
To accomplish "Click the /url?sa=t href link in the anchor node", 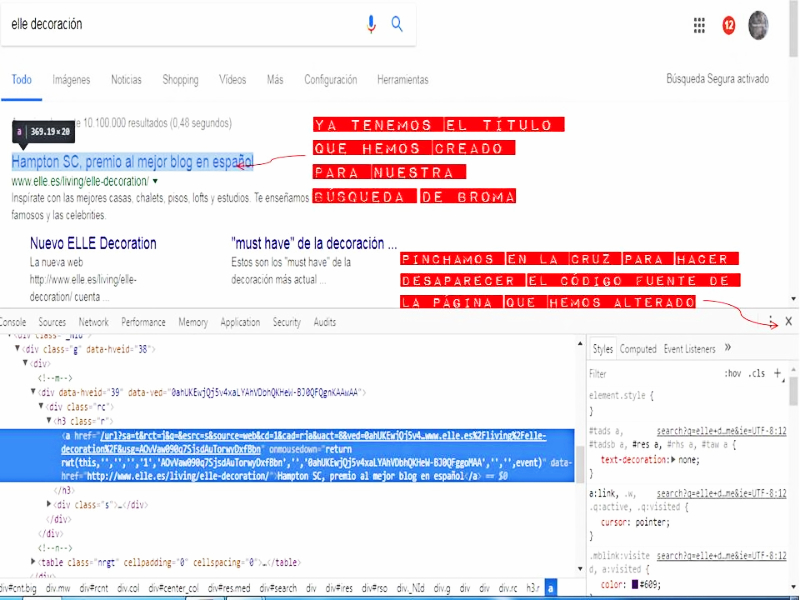I will tap(304, 442).
